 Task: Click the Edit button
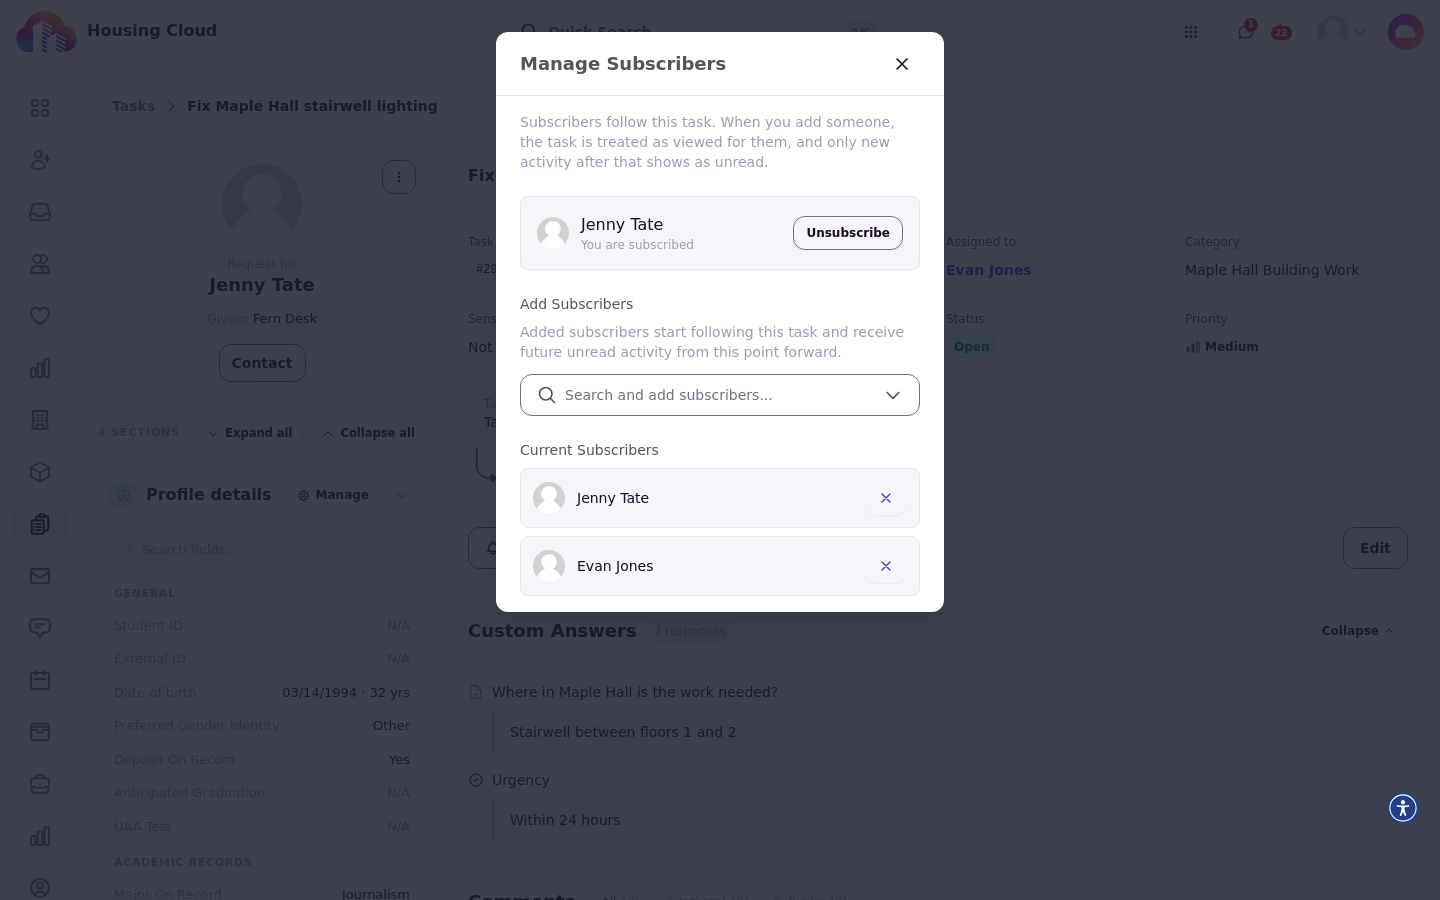click(x=1375, y=548)
